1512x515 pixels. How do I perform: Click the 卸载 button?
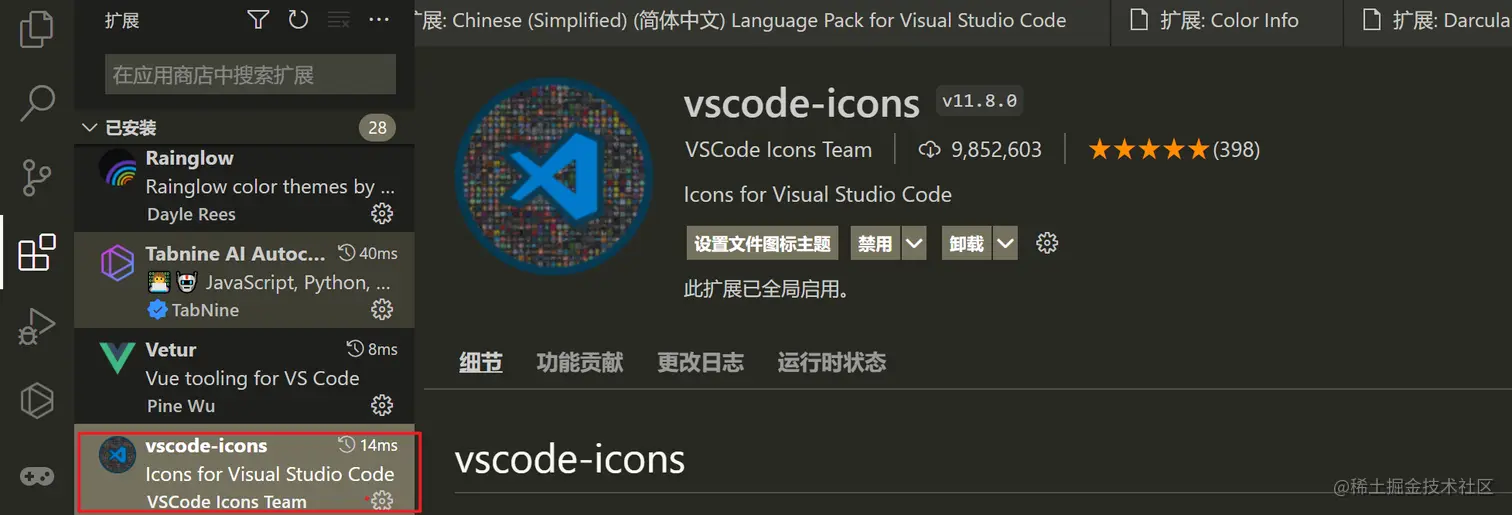[x=967, y=243]
